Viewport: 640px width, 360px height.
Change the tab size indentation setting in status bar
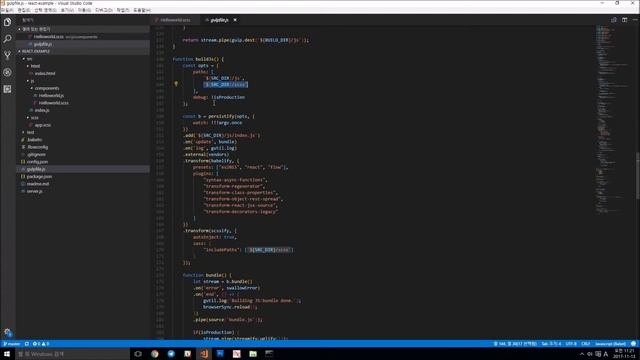551,344
